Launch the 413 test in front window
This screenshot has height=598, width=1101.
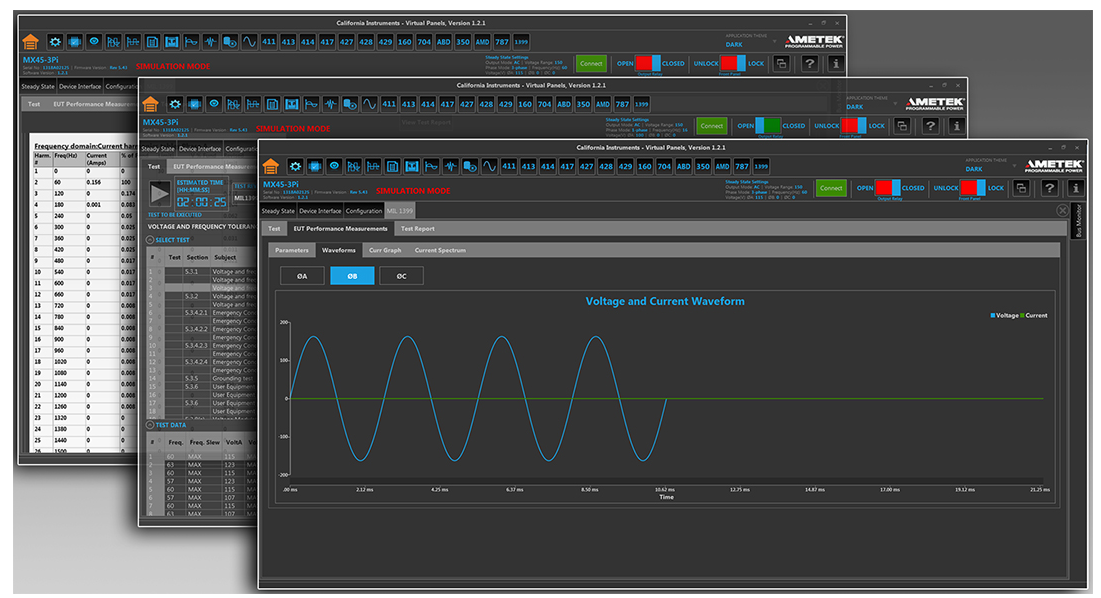pos(528,166)
